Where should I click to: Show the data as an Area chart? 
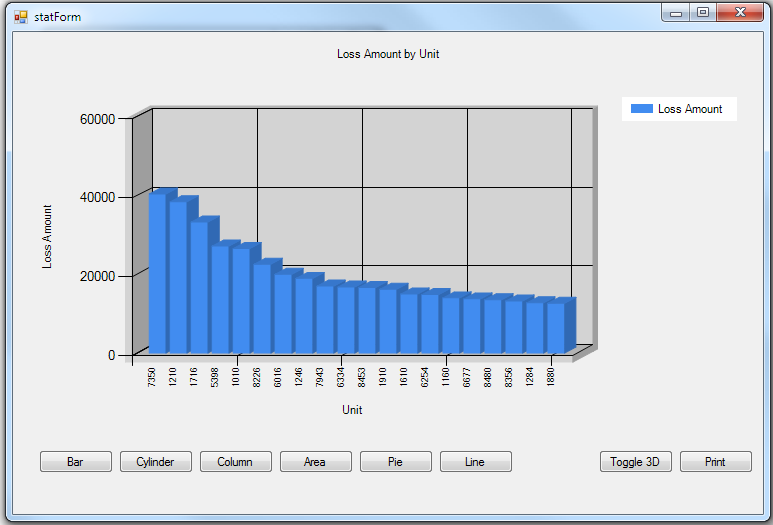click(316, 461)
